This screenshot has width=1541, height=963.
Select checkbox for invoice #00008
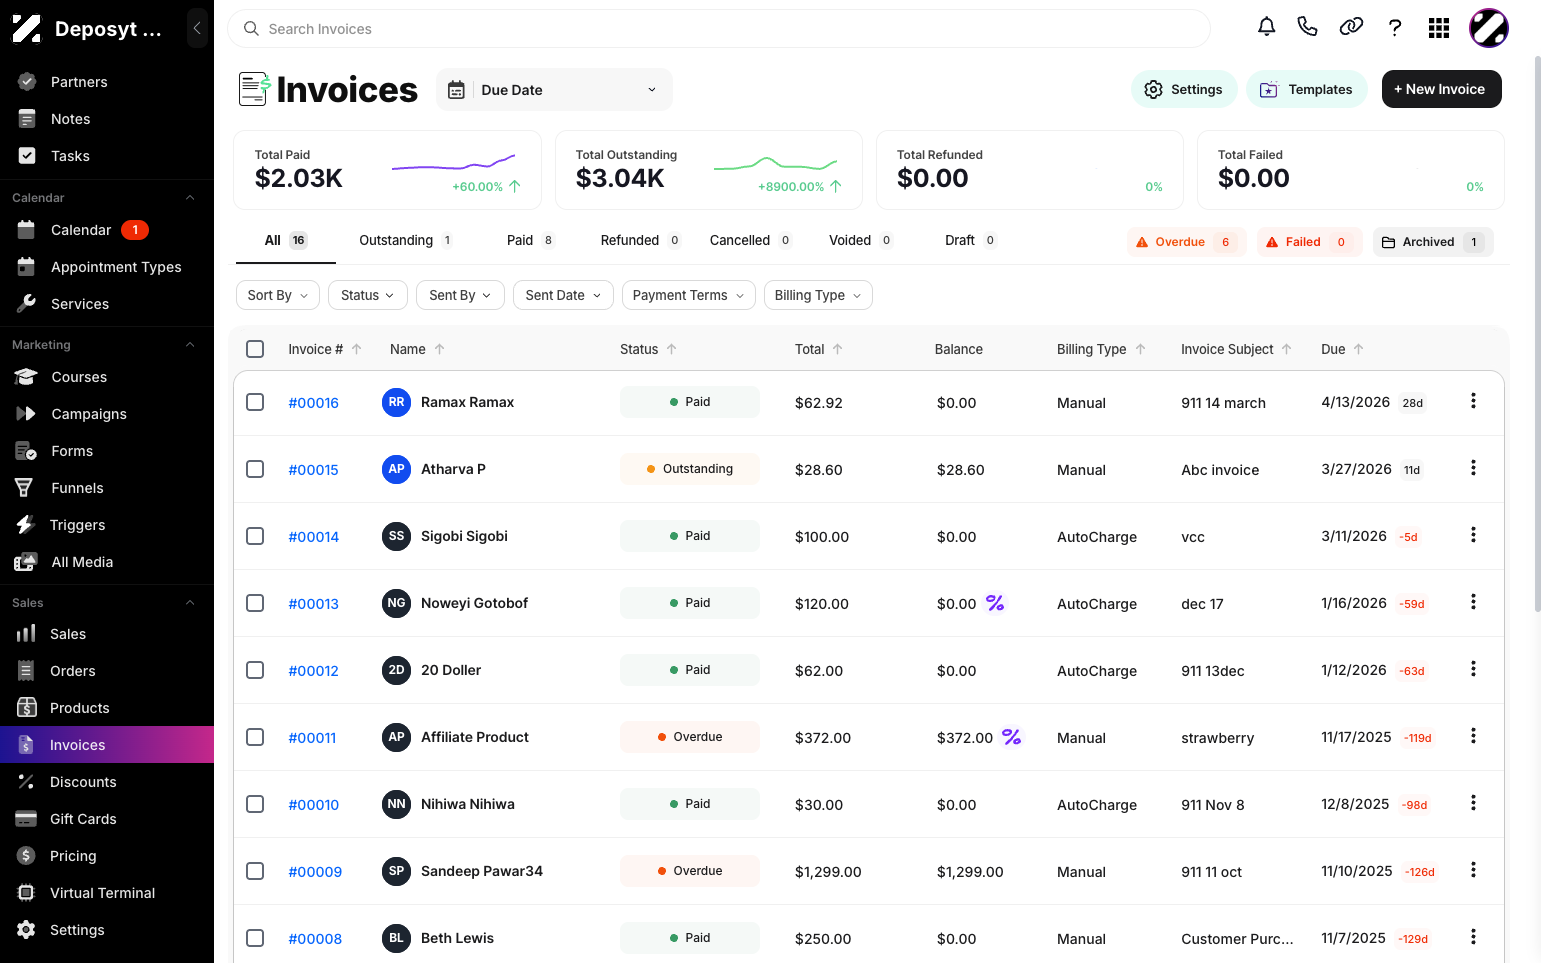click(255, 938)
